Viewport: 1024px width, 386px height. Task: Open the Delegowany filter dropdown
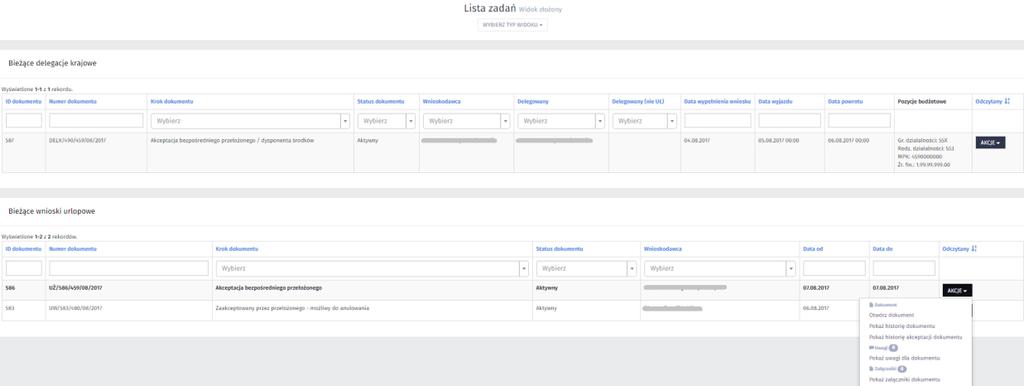point(561,121)
